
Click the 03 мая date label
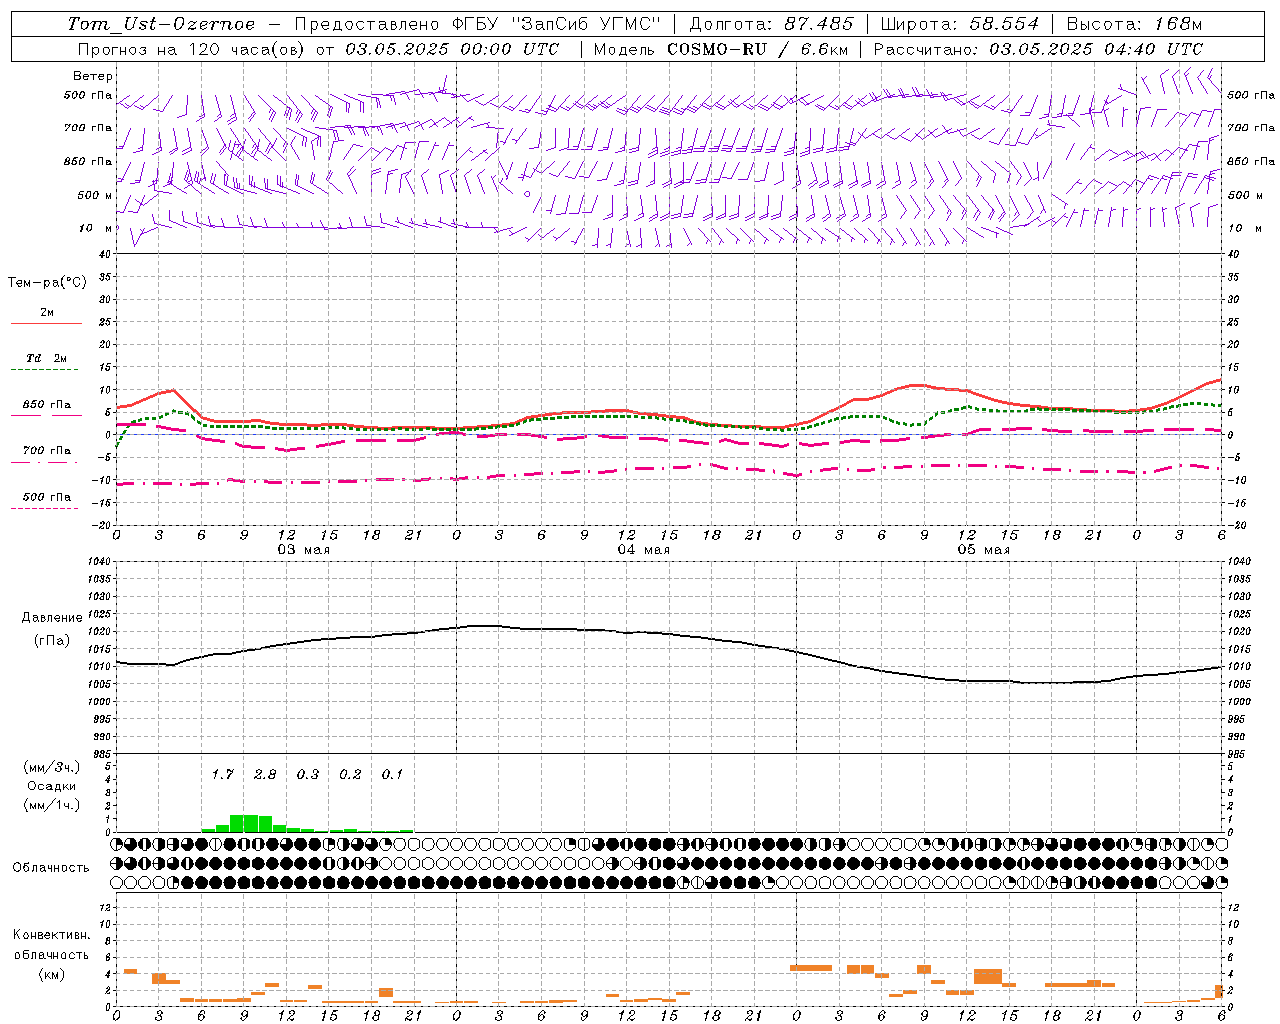303,550
